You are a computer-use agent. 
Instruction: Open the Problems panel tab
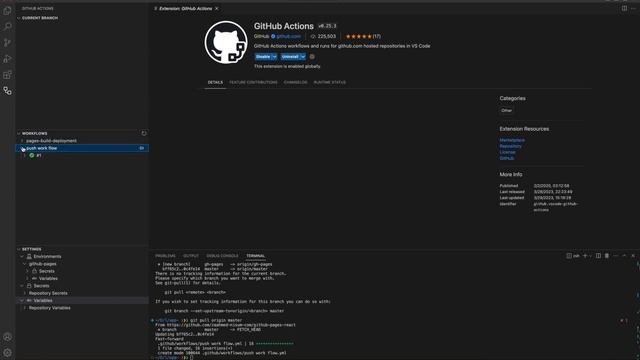coord(165,256)
